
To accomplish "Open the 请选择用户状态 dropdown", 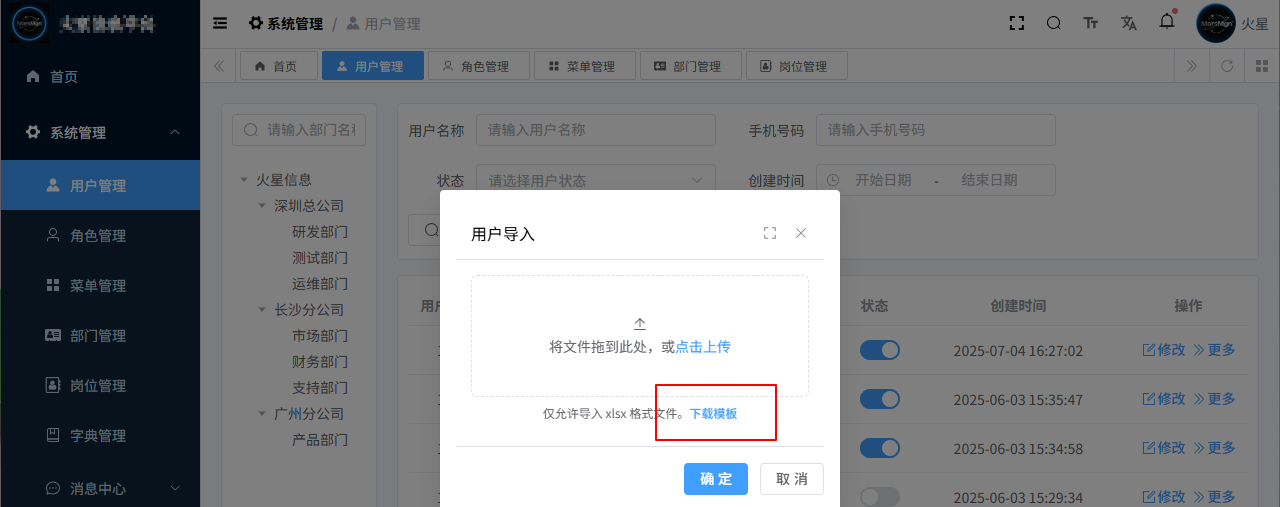I will click(595, 181).
